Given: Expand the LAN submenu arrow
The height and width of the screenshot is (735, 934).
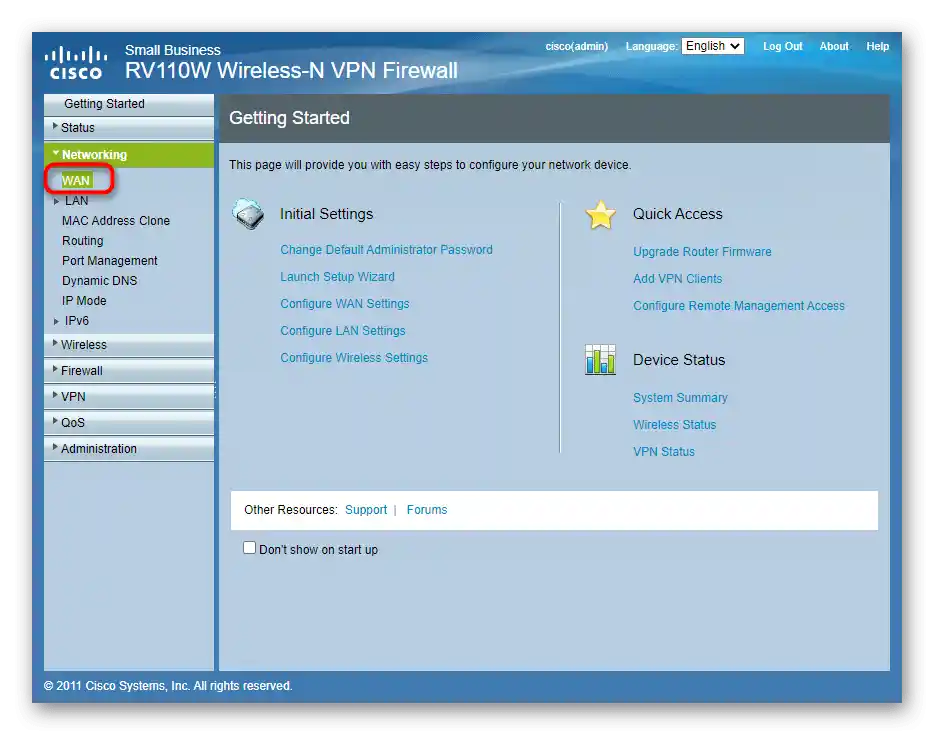Looking at the screenshot, I should click(x=56, y=202).
